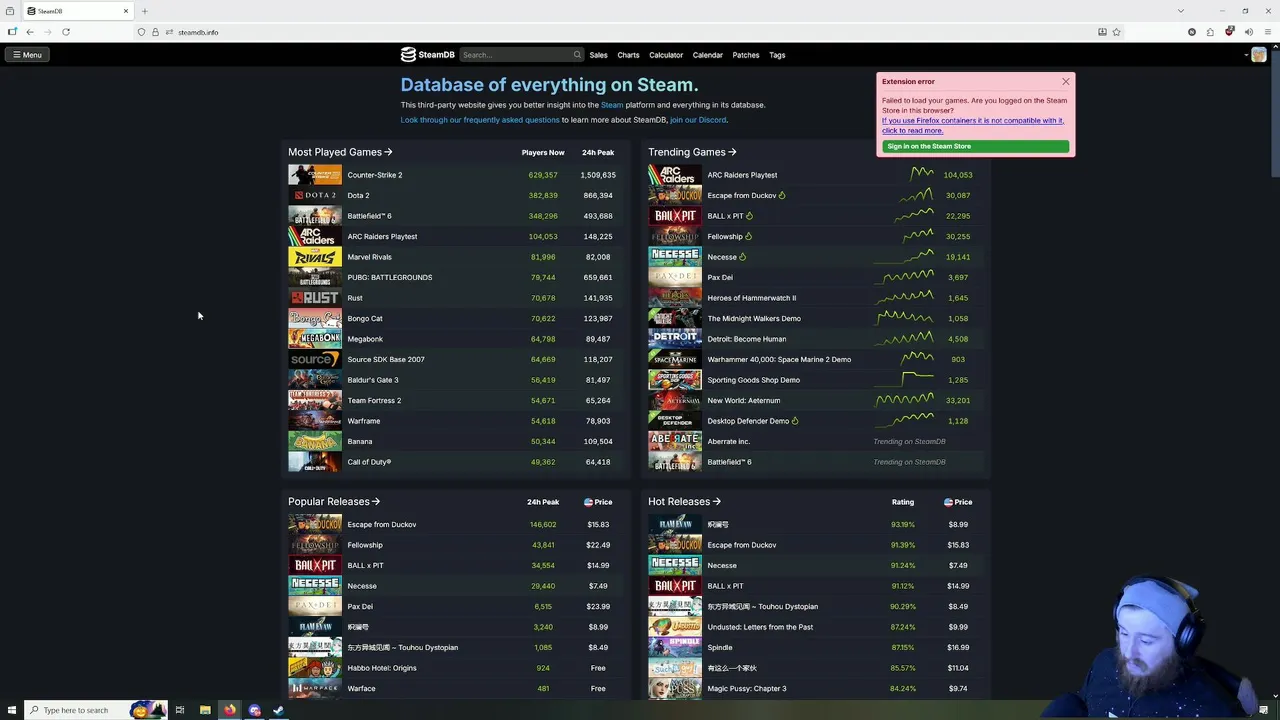The height and width of the screenshot is (720, 1280).
Task: Open a new browser tab
Action: 144,11
